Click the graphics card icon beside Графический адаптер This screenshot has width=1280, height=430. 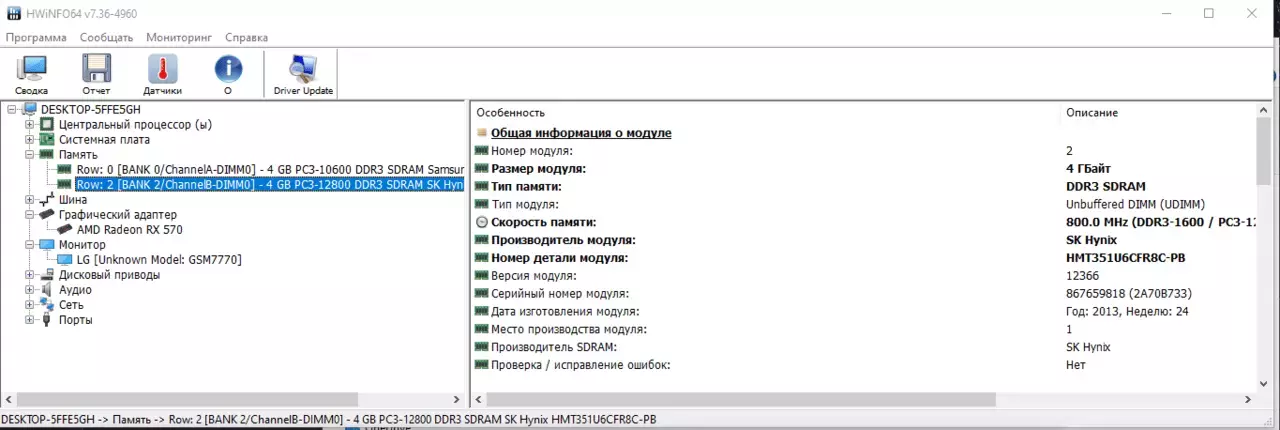(47, 214)
